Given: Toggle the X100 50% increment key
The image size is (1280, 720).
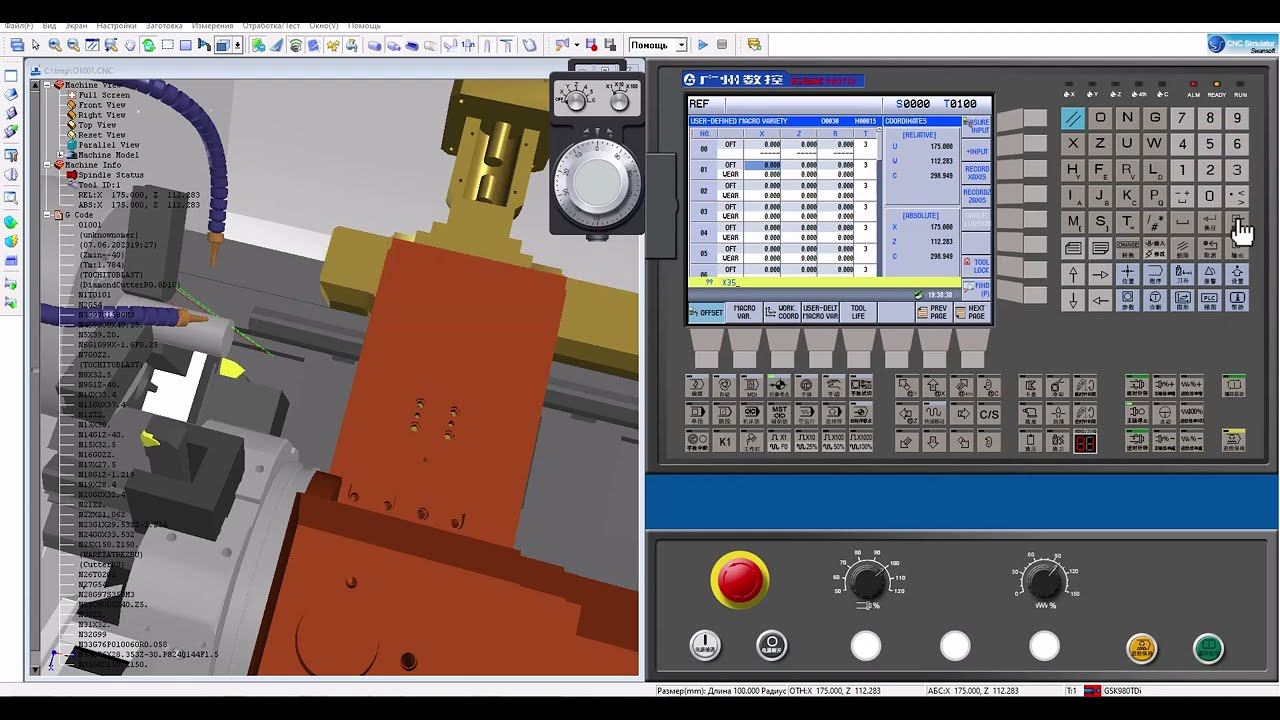Looking at the screenshot, I should [834, 440].
